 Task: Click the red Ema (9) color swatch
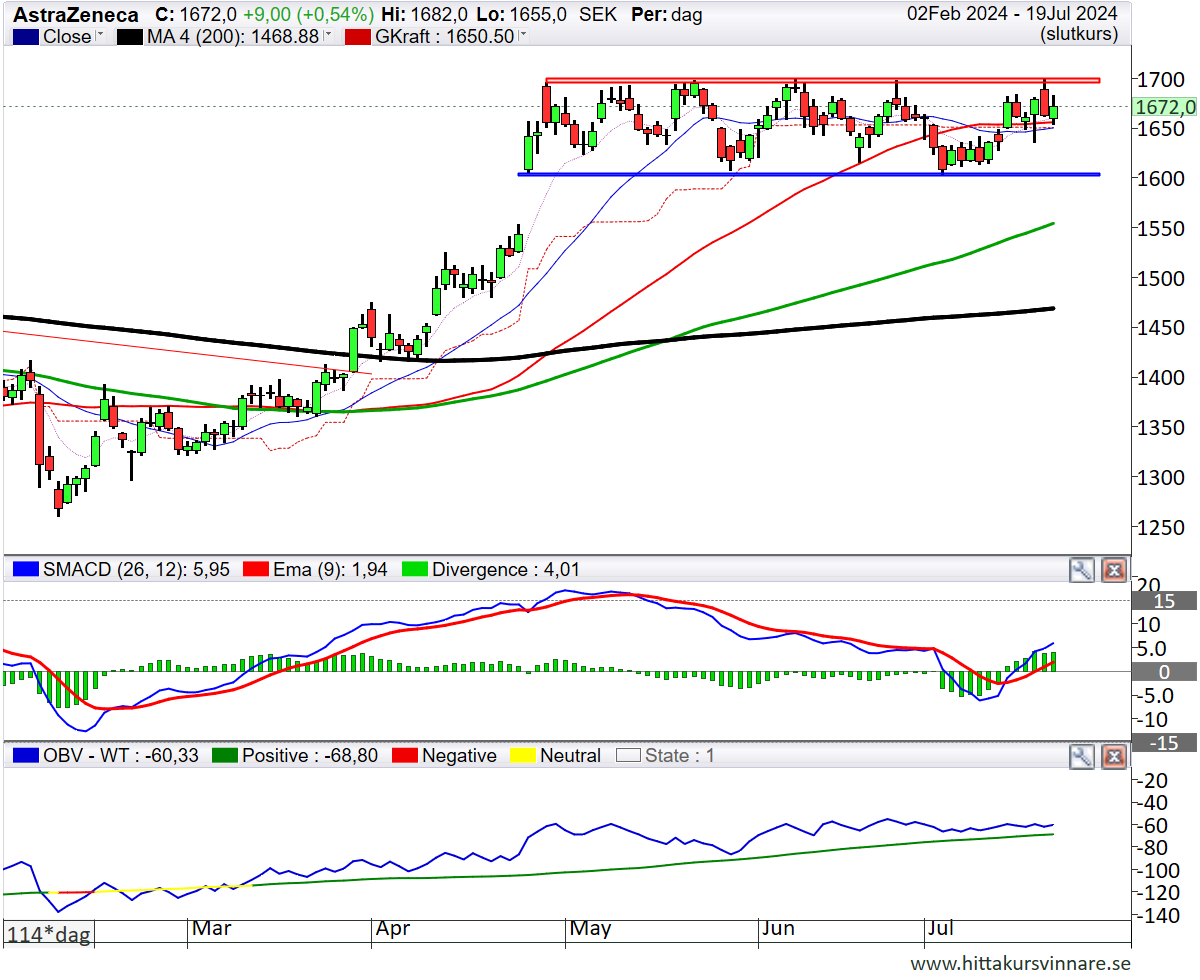click(x=257, y=570)
